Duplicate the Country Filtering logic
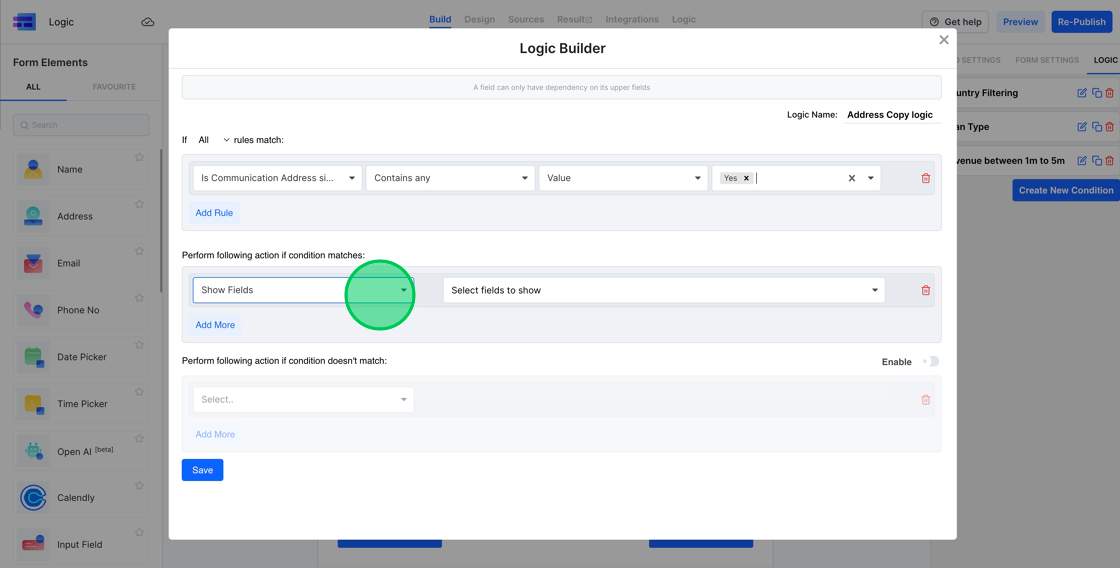 1096,93
